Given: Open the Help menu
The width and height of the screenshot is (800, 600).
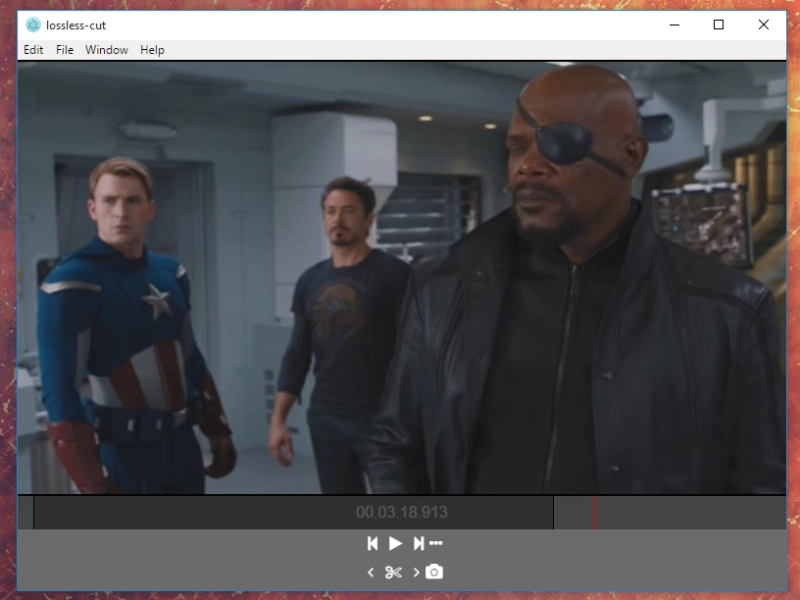Looking at the screenshot, I should (152, 50).
